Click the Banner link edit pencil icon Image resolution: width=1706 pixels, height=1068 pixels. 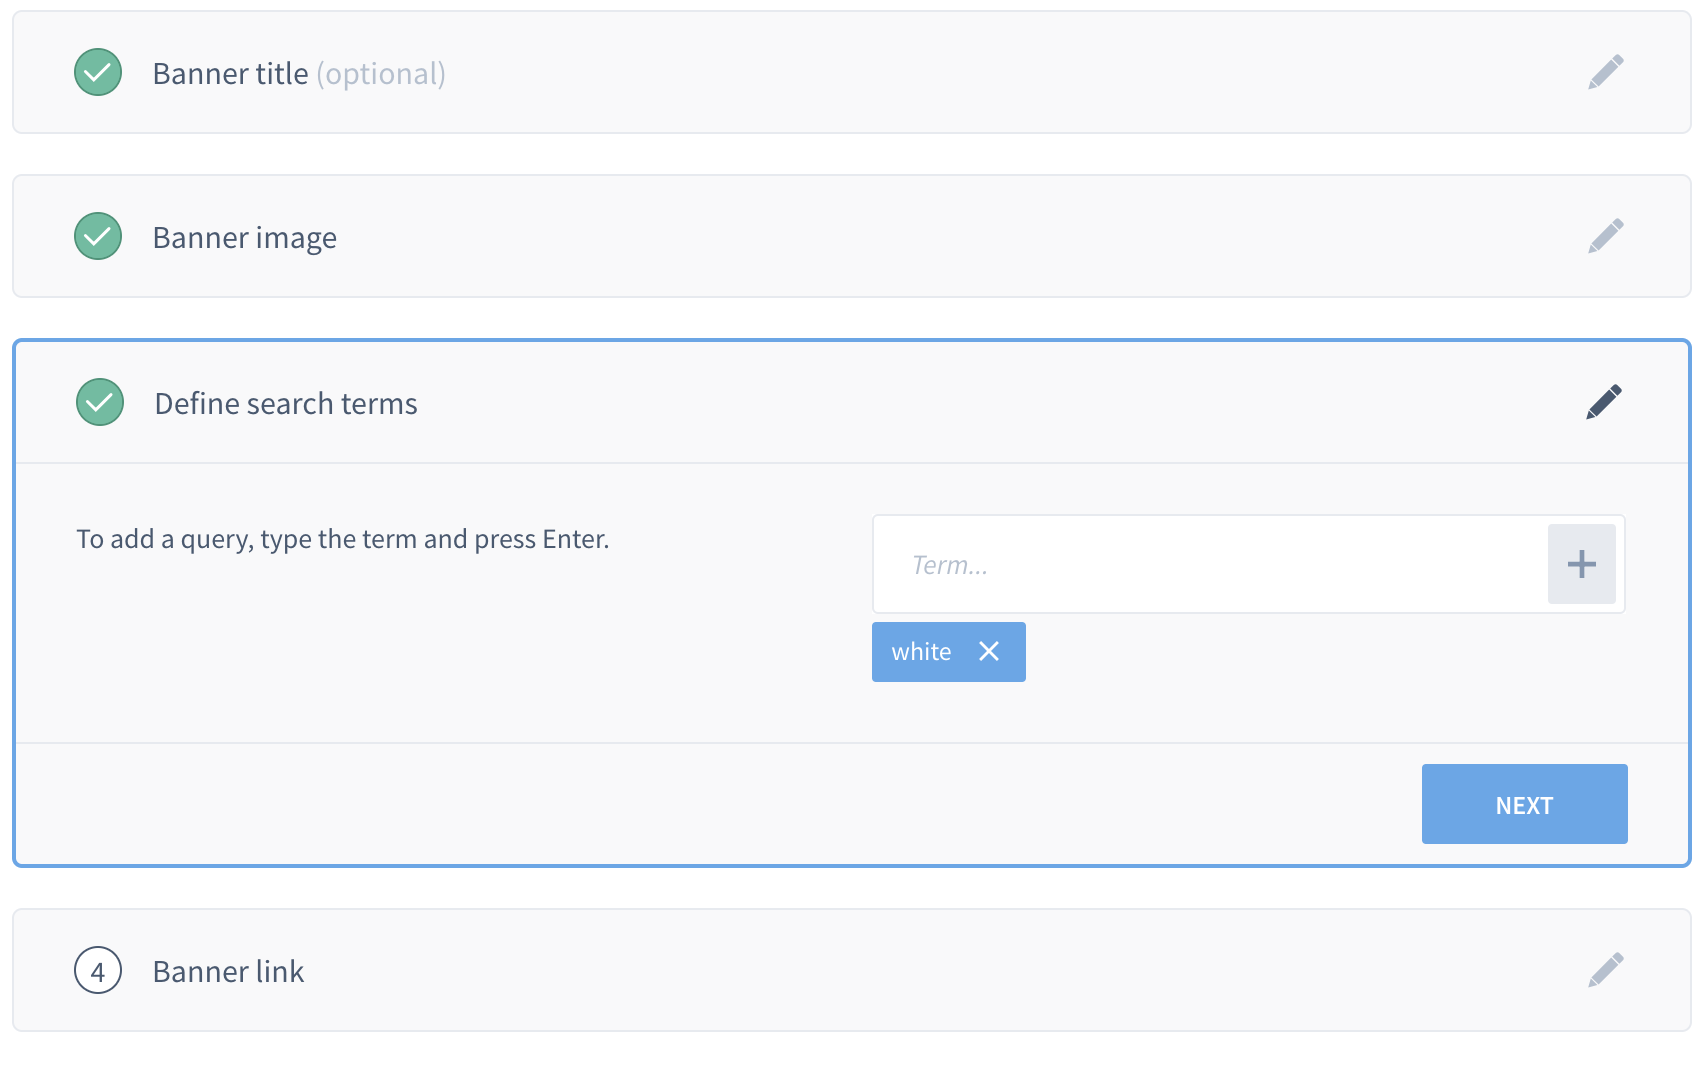(1605, 970)
